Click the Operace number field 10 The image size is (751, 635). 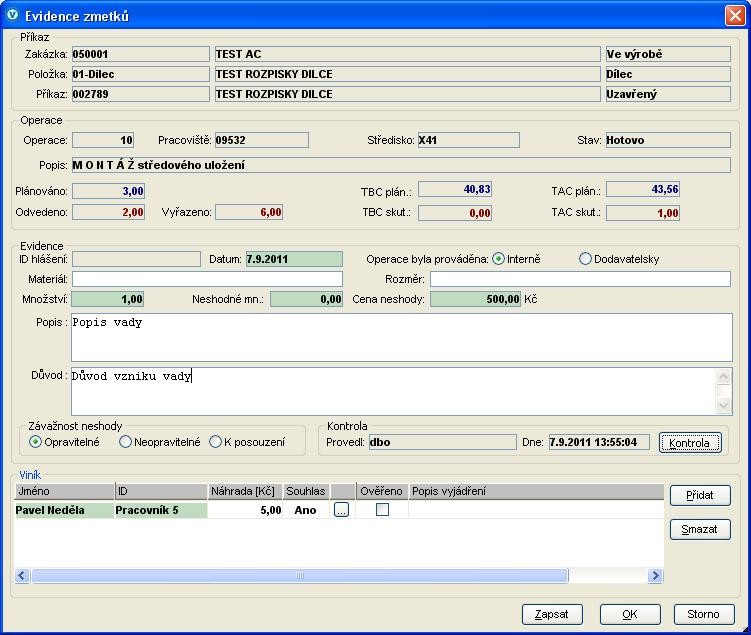[103, 140]
